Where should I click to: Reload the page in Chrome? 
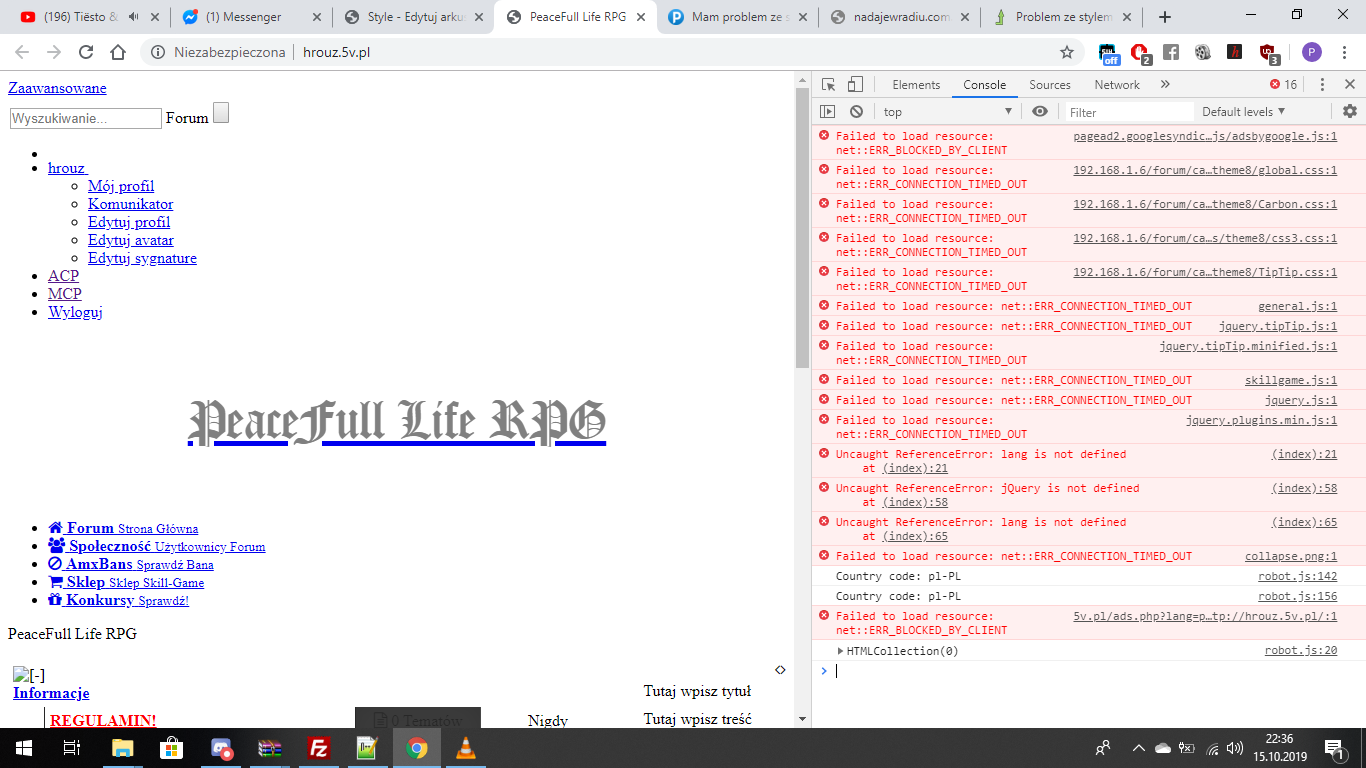[86, 52]
